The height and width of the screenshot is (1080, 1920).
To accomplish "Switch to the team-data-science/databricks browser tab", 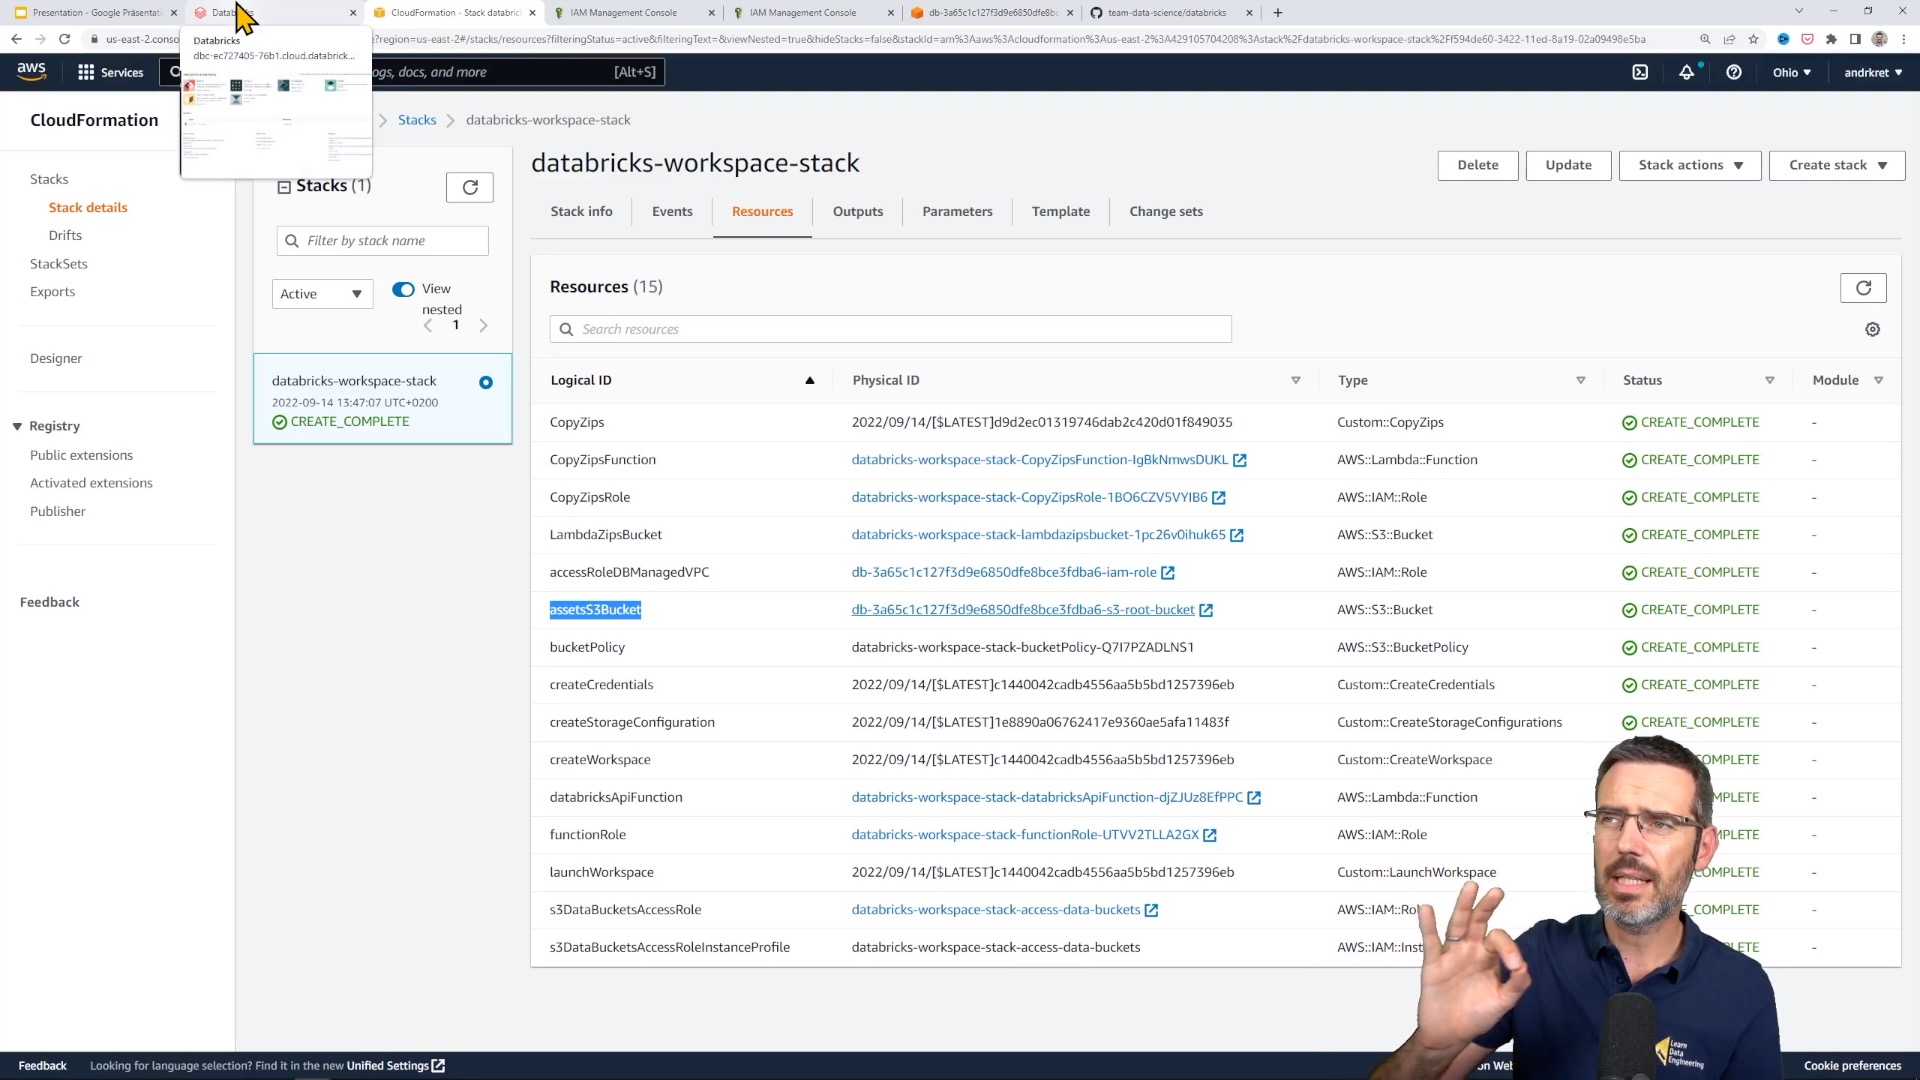I will pyautogui.click(x=1173, y=13).
